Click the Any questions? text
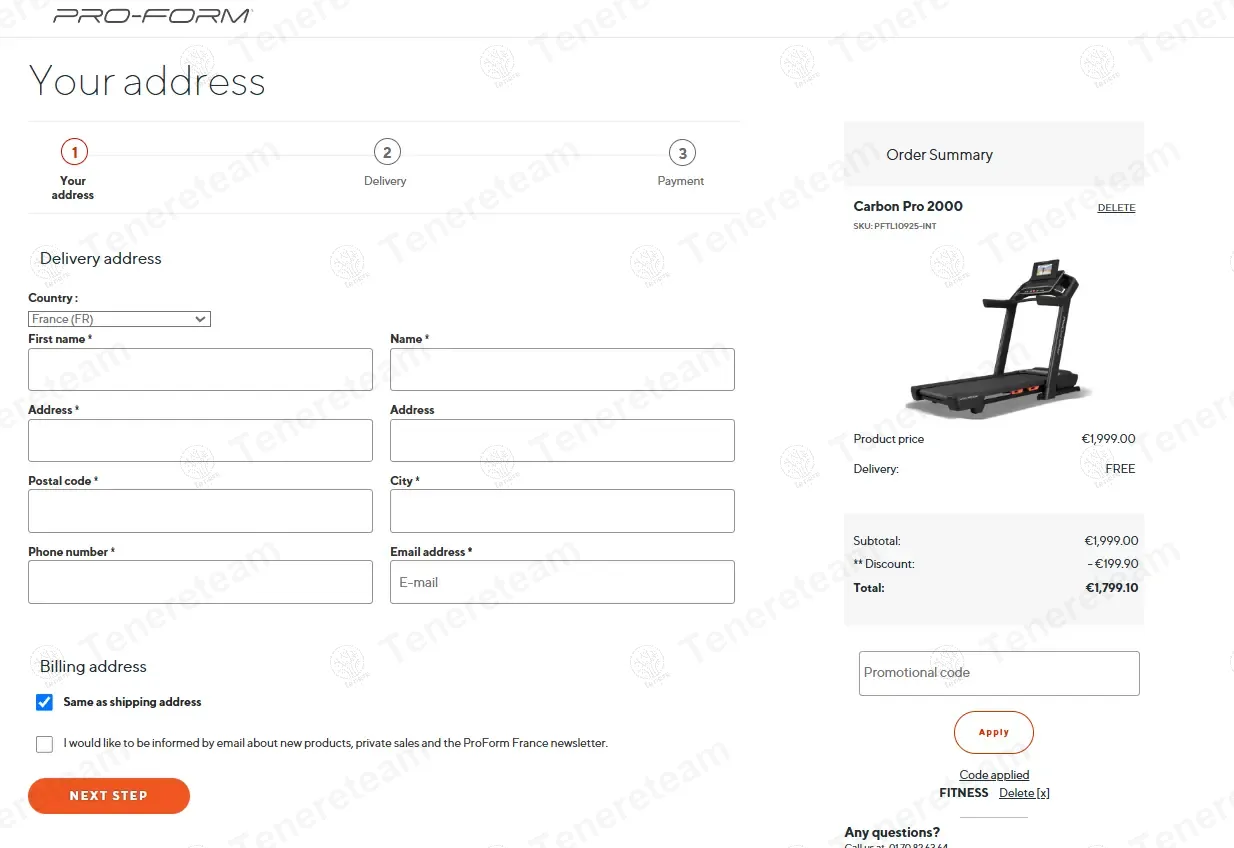 point(892,832)
